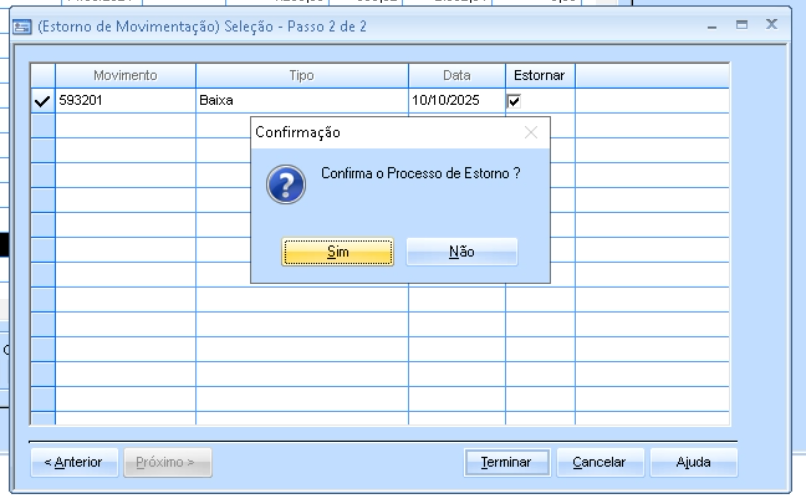
Task: Open help with the Ajuda button
Action: 693,462
